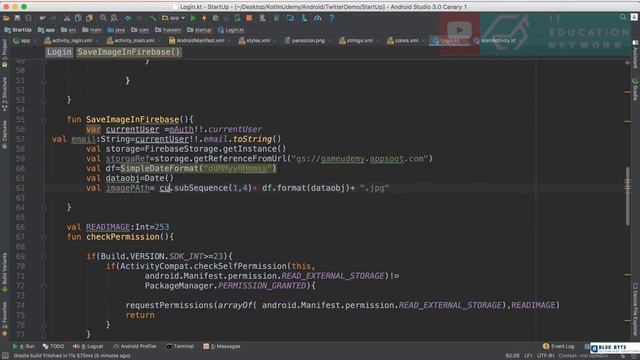Click the red Stop icon
Viewport: 640px width, 360px height.
[x=249, y=18]
